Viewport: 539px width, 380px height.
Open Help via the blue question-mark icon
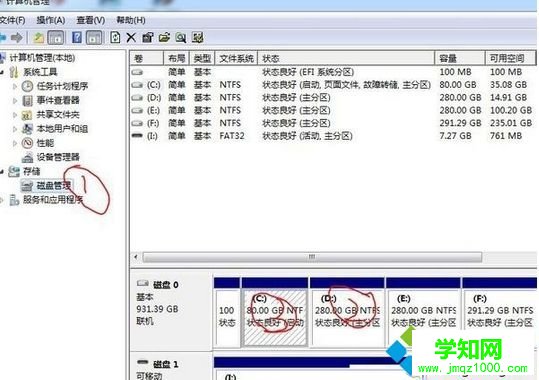[x=77, y=37]
